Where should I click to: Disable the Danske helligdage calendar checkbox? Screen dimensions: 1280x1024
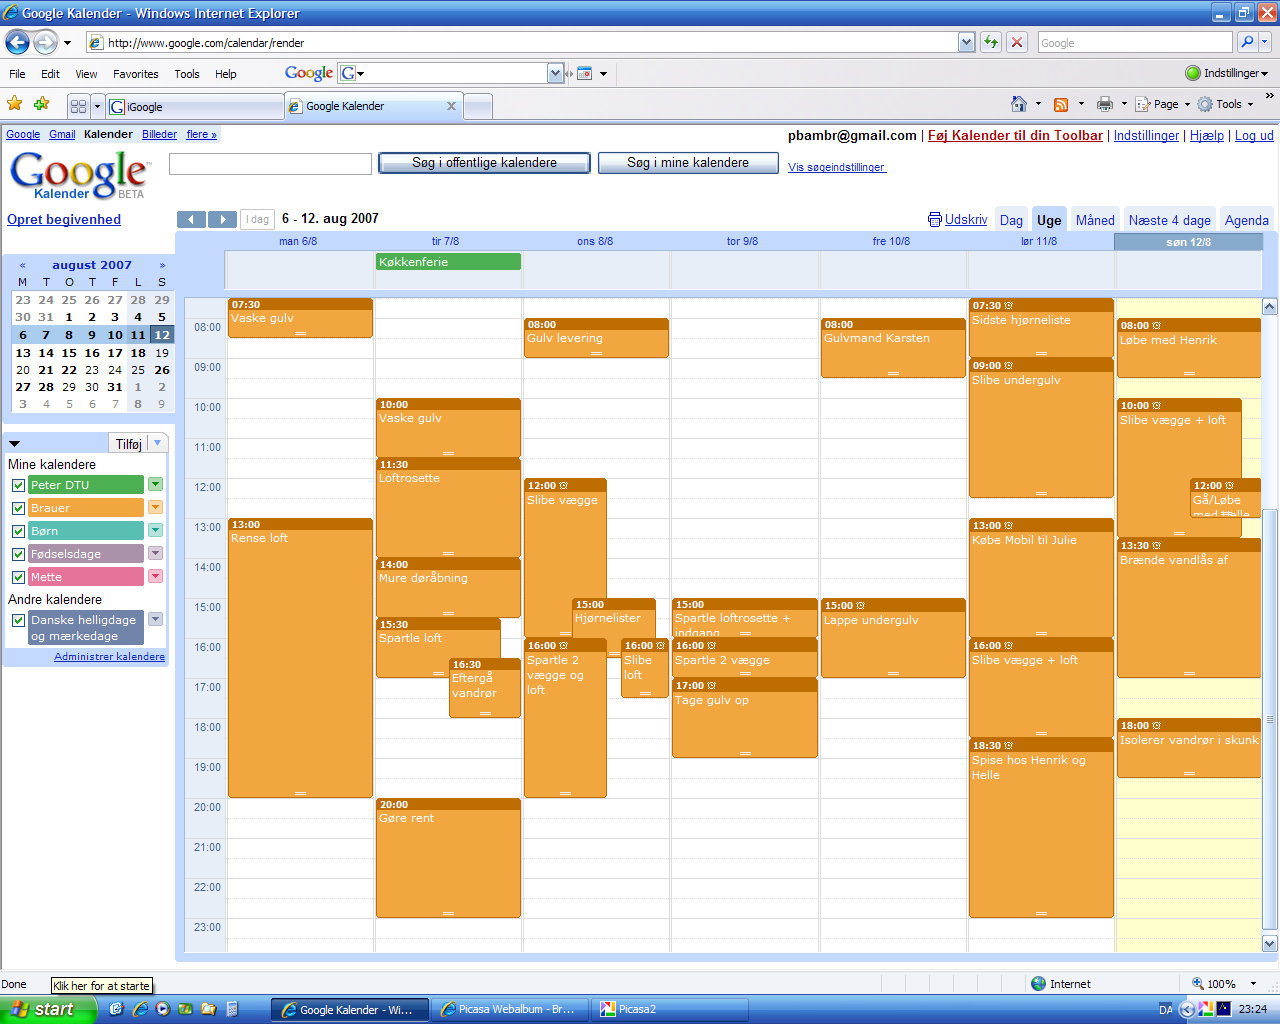[x=18, y=620]
